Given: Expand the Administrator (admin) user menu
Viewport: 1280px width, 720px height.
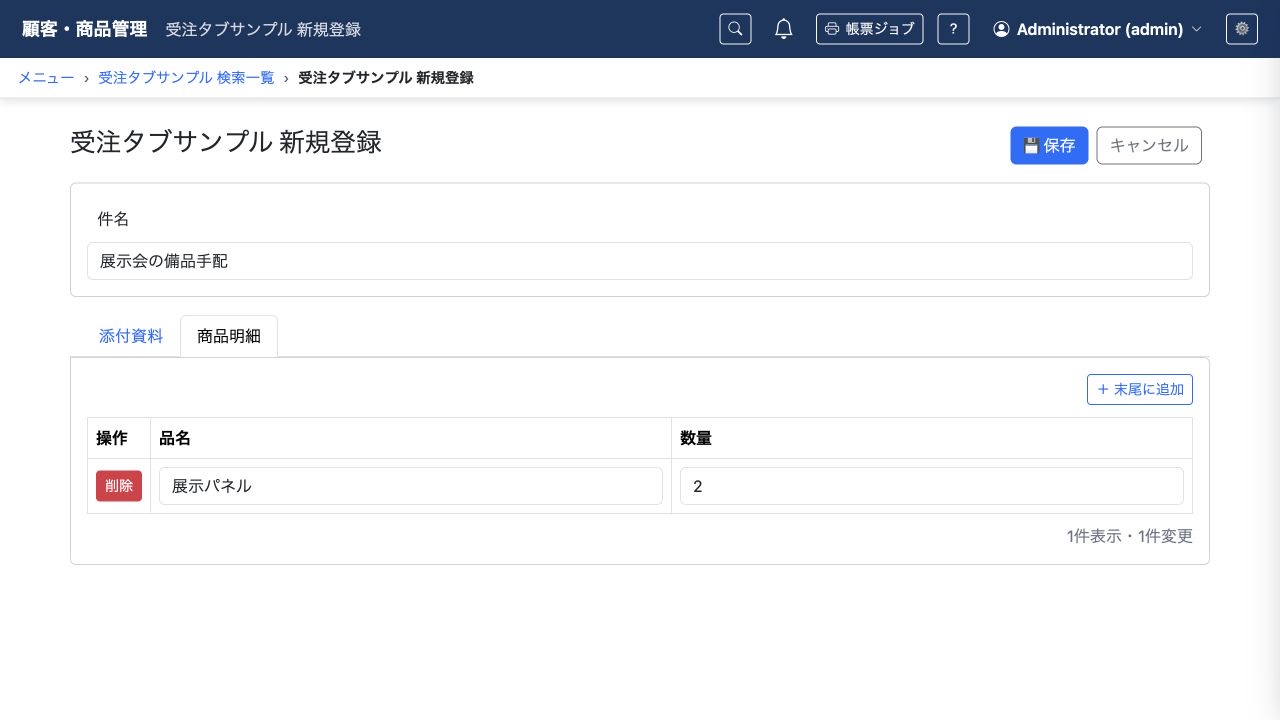Looking at the screenshot, I should tap(1097, 29).
